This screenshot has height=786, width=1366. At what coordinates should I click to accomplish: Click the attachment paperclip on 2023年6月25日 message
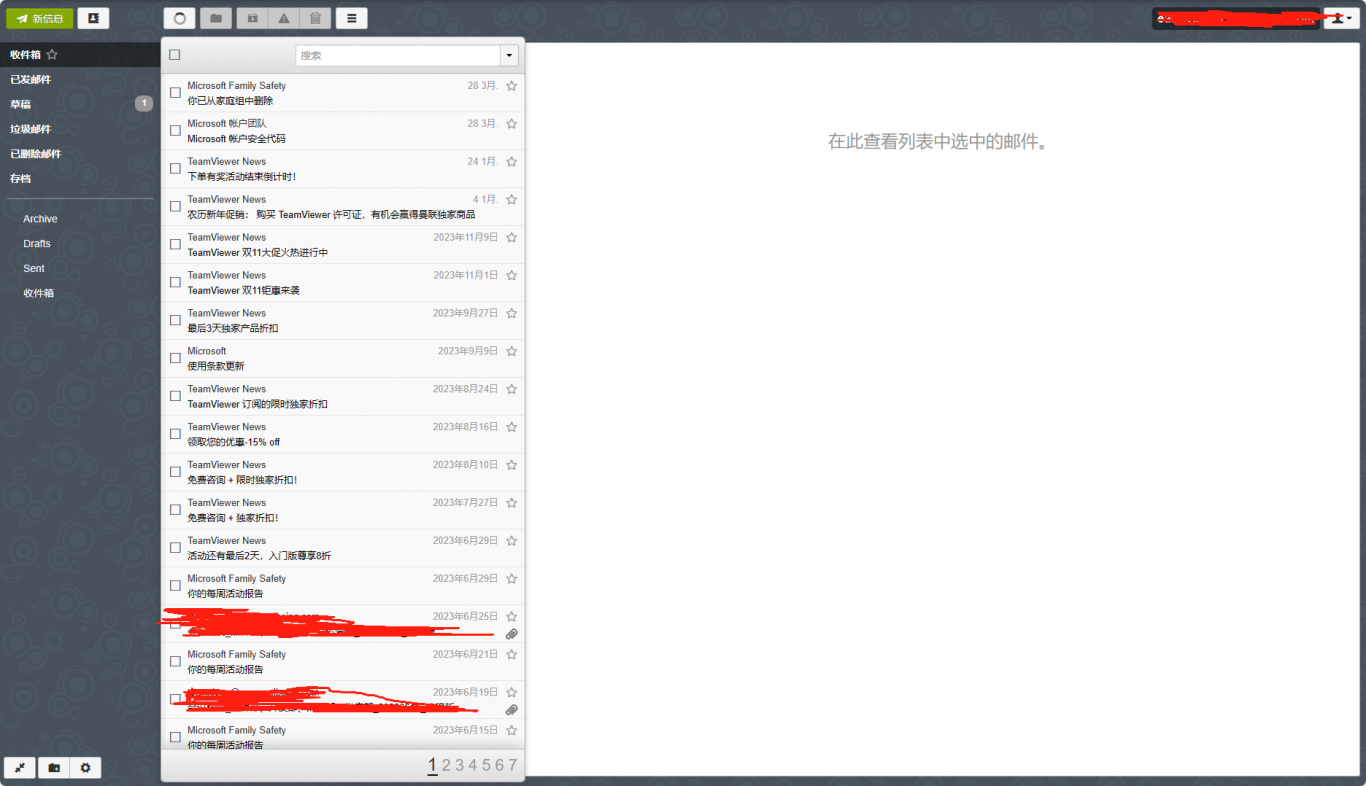(x=511, y=634)
